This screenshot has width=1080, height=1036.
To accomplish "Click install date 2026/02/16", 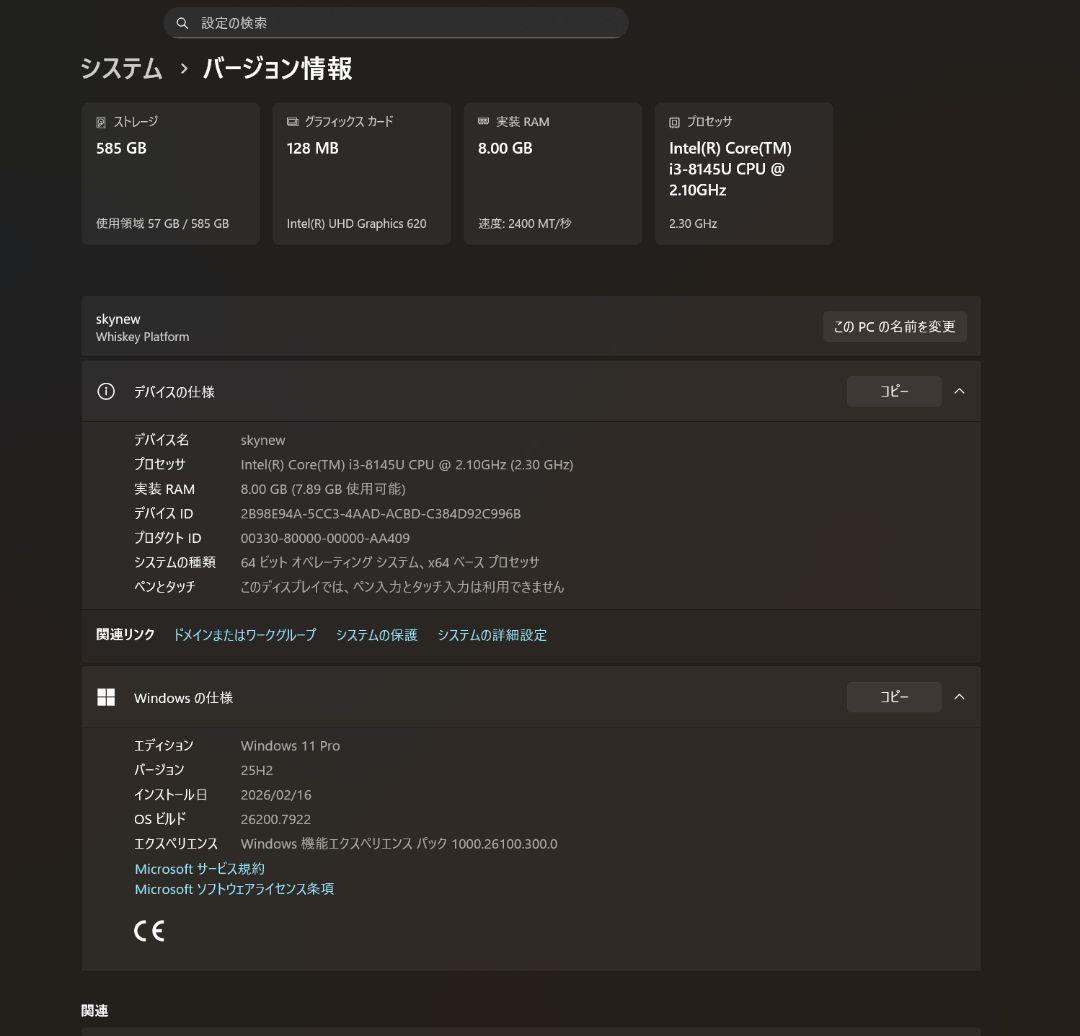I will (x=276, y=795).
